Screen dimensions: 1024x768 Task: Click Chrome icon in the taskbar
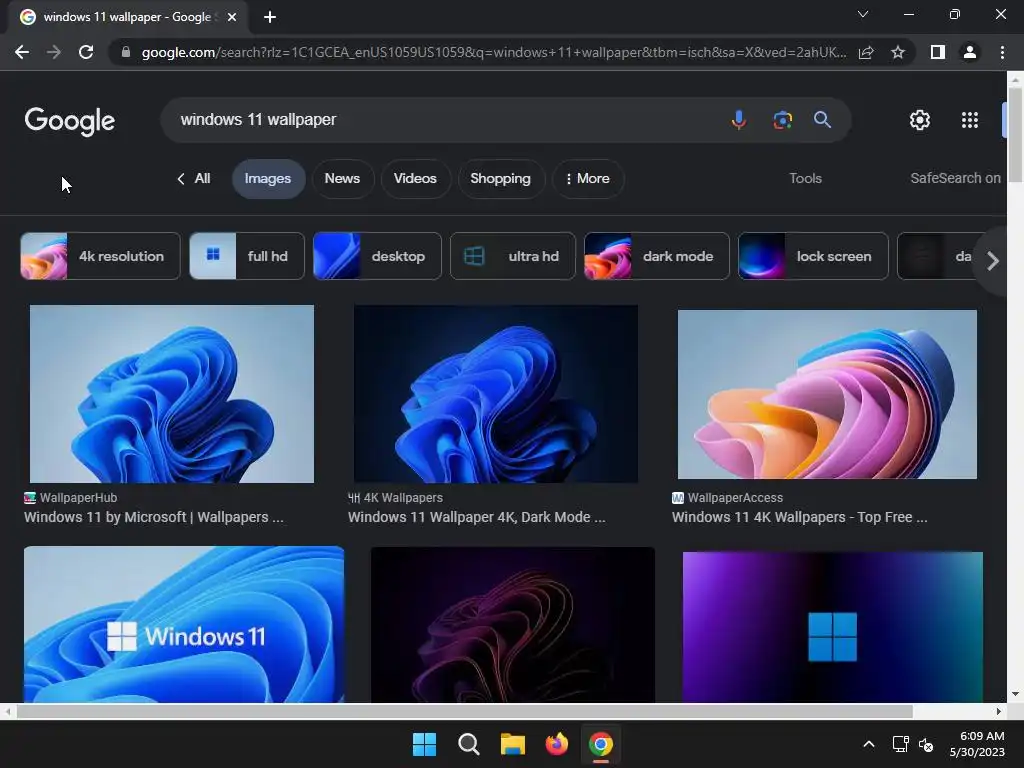point(601,744)
